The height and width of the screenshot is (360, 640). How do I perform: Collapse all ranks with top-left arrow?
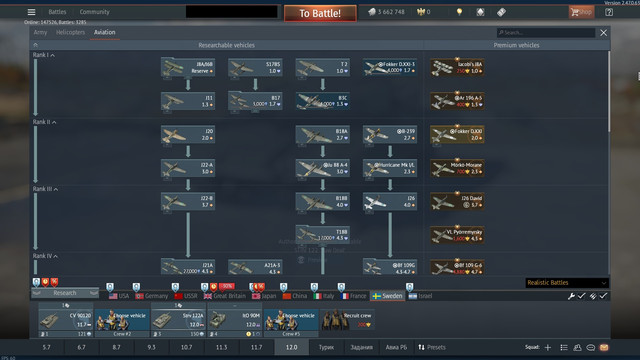click(36, 45)
